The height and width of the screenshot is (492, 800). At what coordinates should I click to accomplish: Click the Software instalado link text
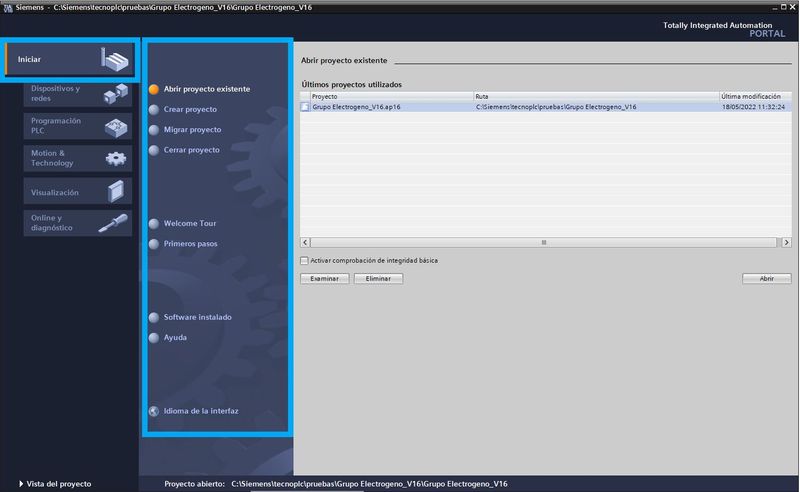pos(197,317)
